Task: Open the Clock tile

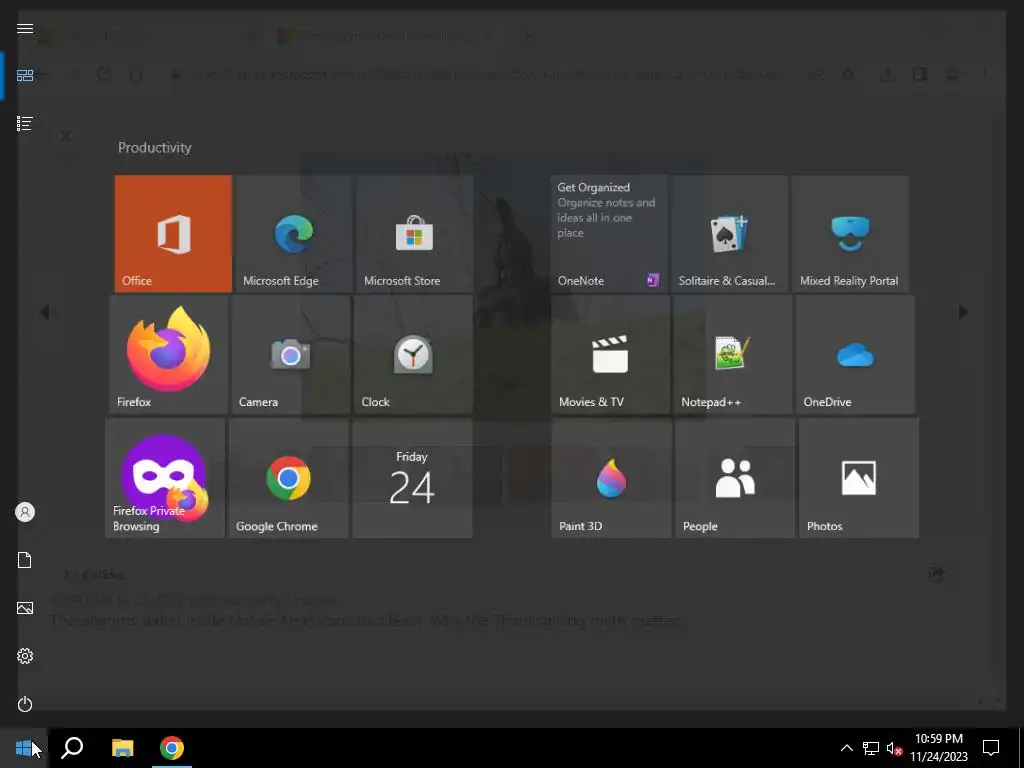Action: (413, 355)
